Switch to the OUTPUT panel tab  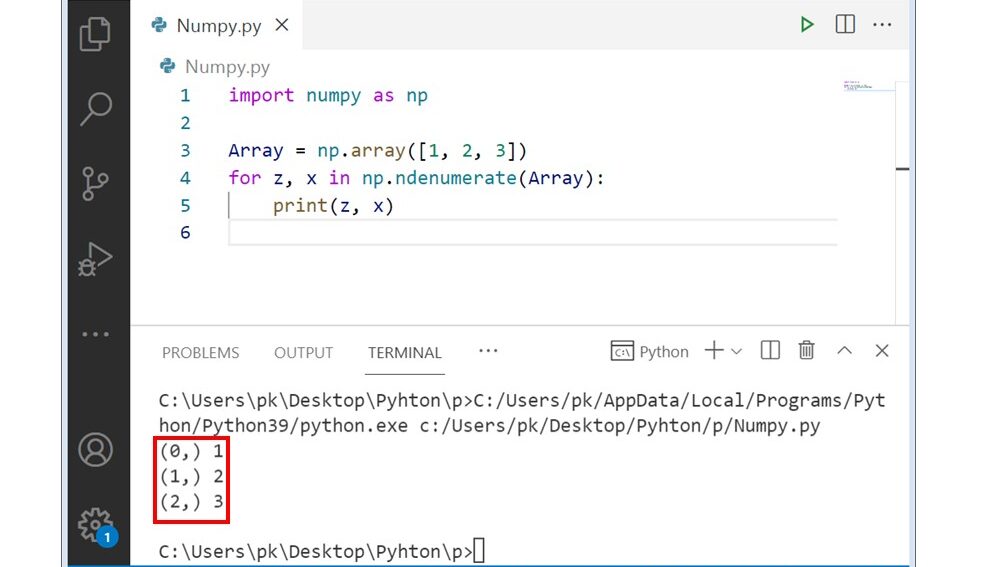303,353
